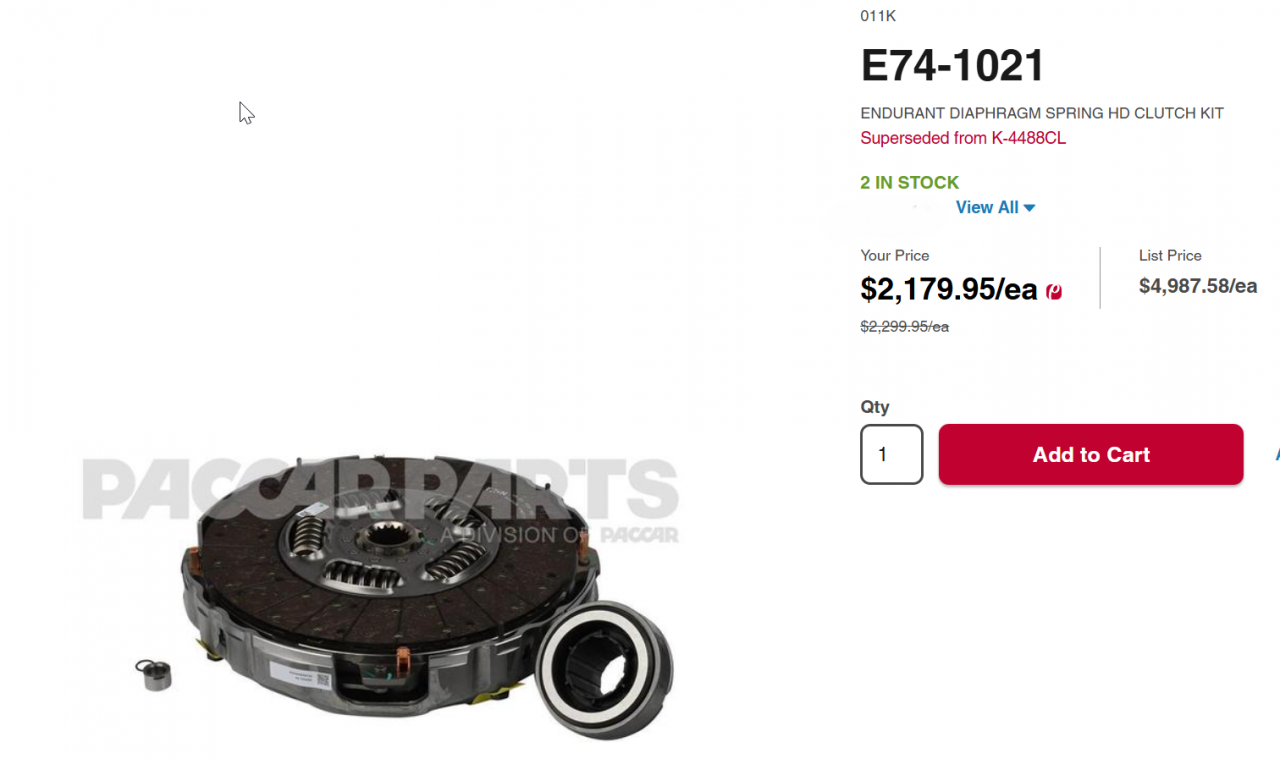Click the Your Price $2,179.95/ea amount
This screenshot has width=1280, height=759.
[x=949, y=290]
